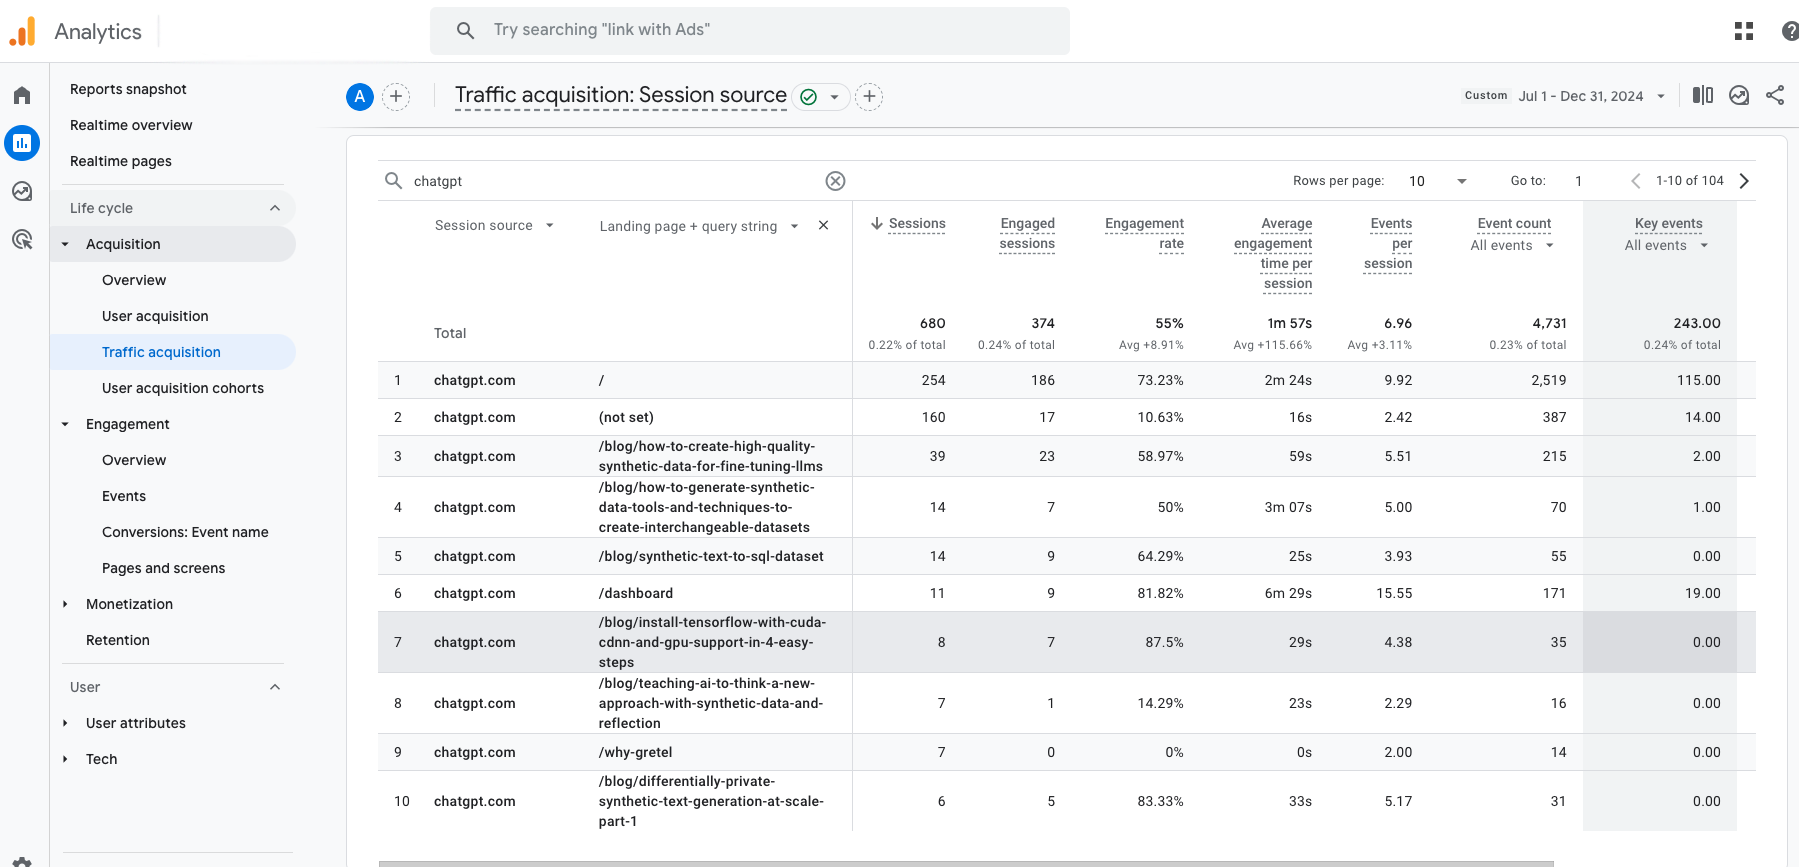Sort by Average engagement time per session
The image size is (1799, 867).
1273,254
